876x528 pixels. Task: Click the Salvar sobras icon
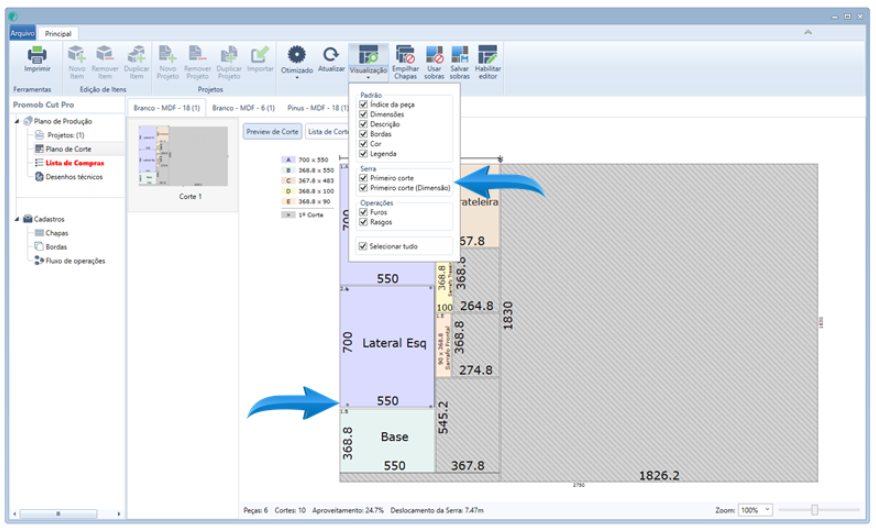point(460,54)
